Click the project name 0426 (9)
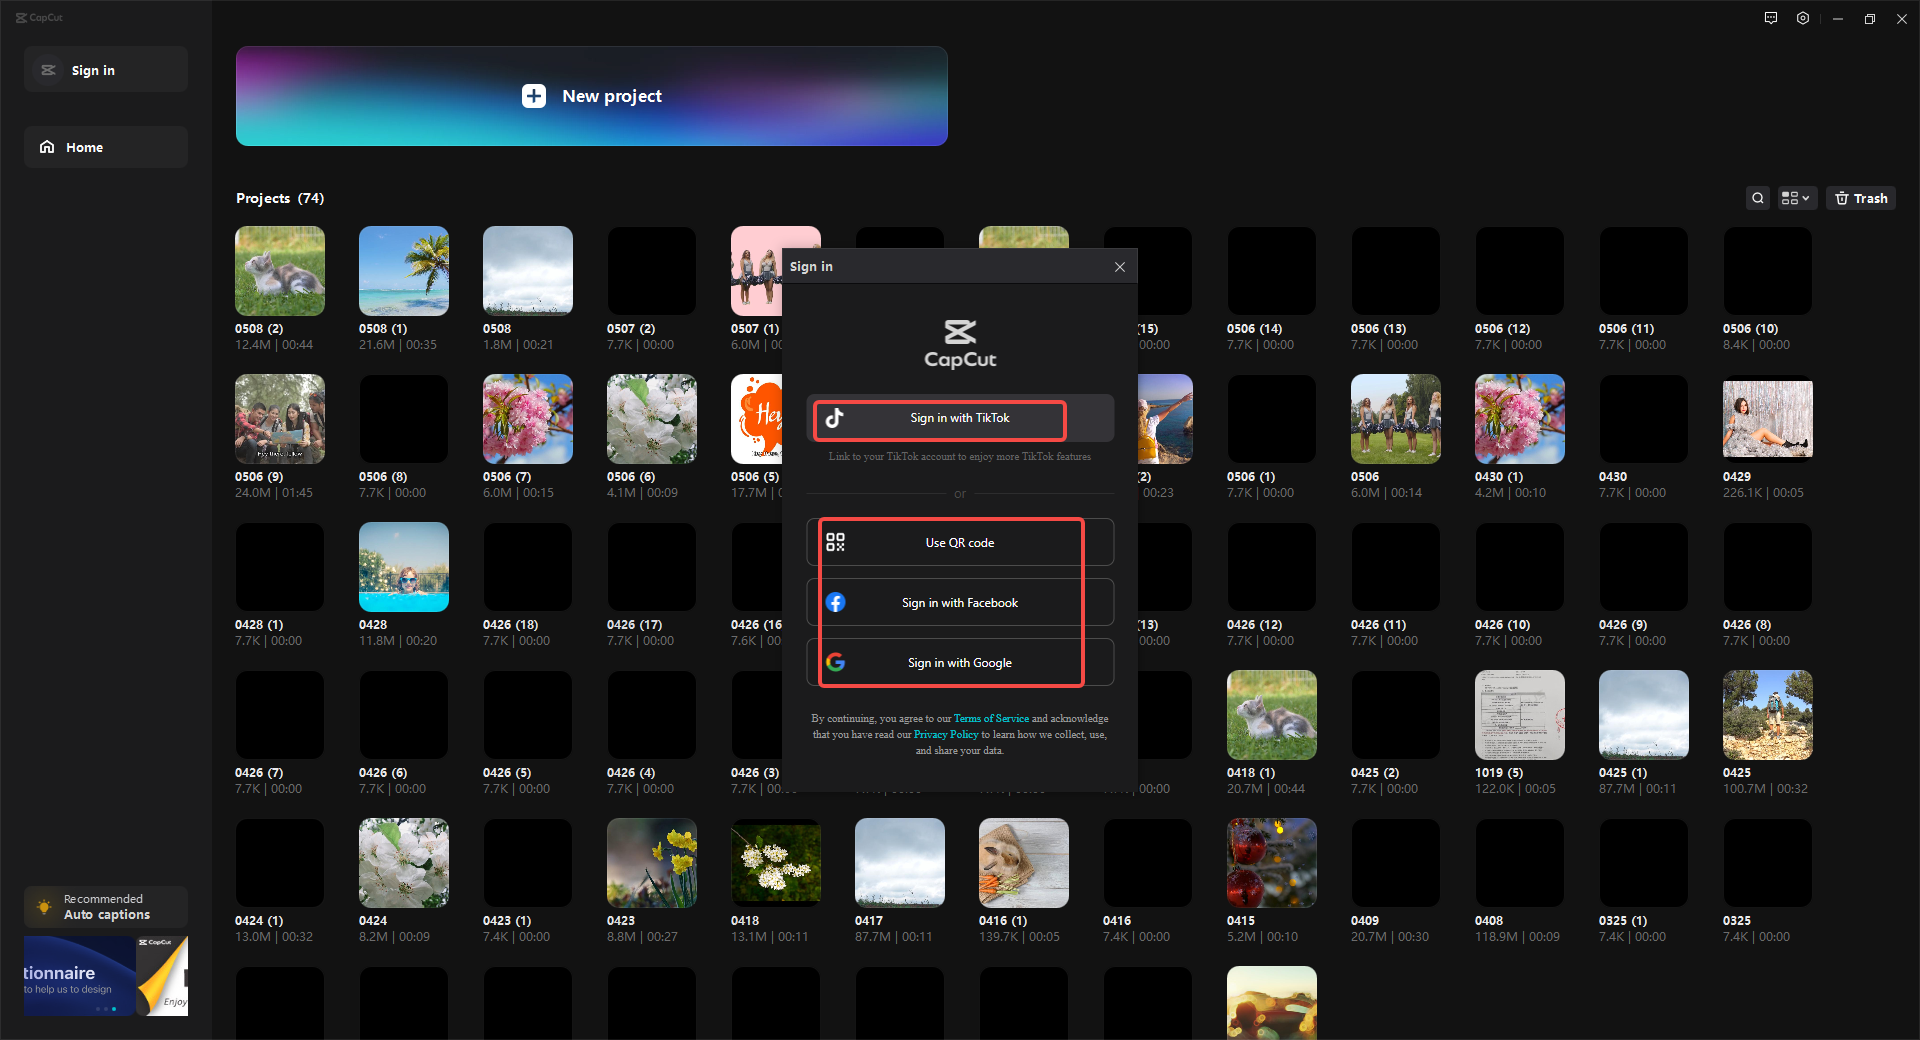Image resolution: width=1920 pixels, height=1040 pixels. [1623, 625]
